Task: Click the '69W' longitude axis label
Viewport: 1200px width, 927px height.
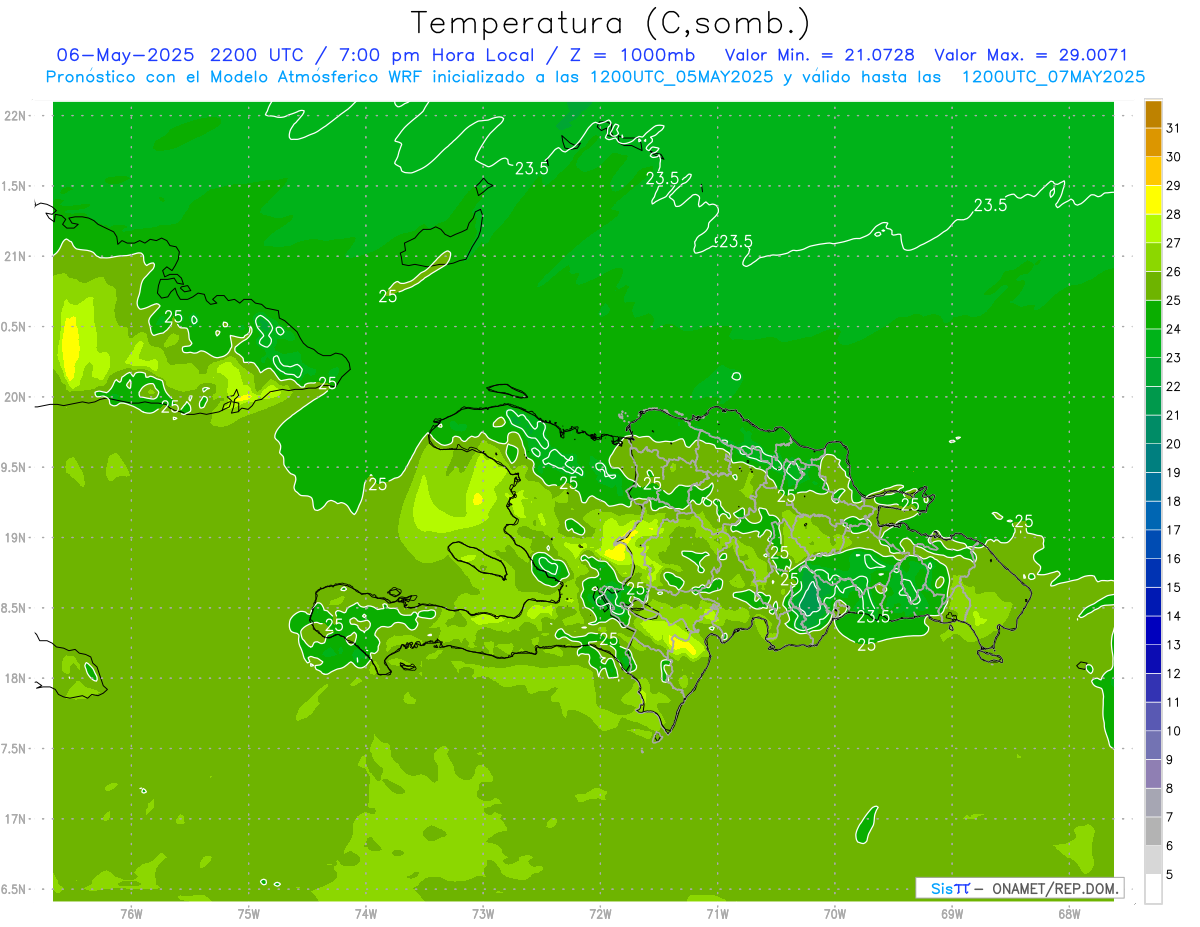Action: coord(952,913)
